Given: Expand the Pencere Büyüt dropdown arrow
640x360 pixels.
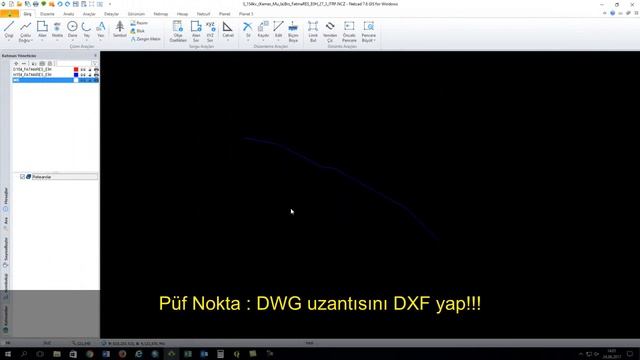Looking at the screenshot, I should (x=375, y=41).
